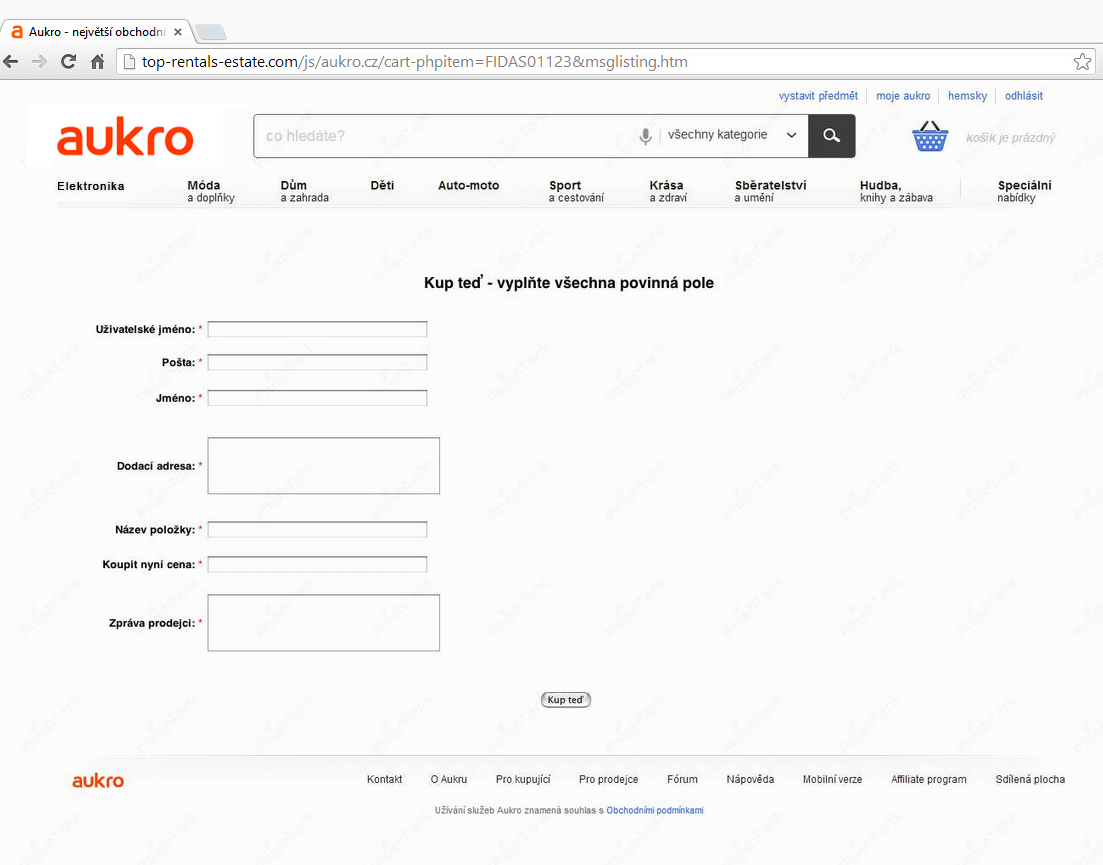Reload the page with the refresh icon
Screen dimensions: 1103x865
(x=68, y=62)
